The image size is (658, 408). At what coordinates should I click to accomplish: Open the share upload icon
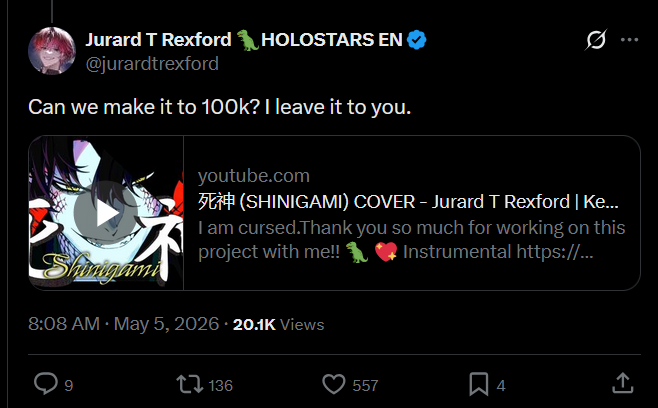pyautogui.click(x=623, y=383)
